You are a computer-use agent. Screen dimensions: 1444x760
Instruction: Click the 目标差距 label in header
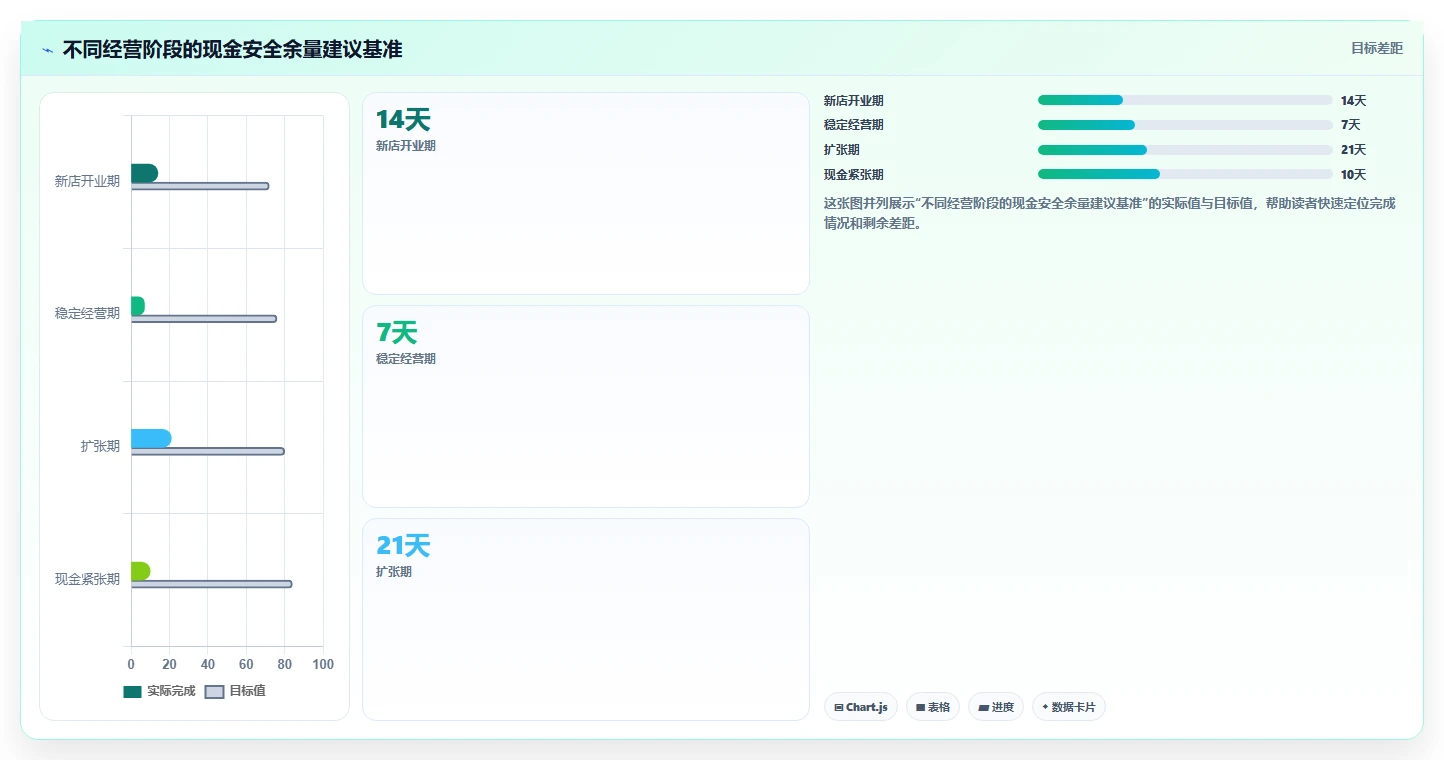pos(1376,48)
